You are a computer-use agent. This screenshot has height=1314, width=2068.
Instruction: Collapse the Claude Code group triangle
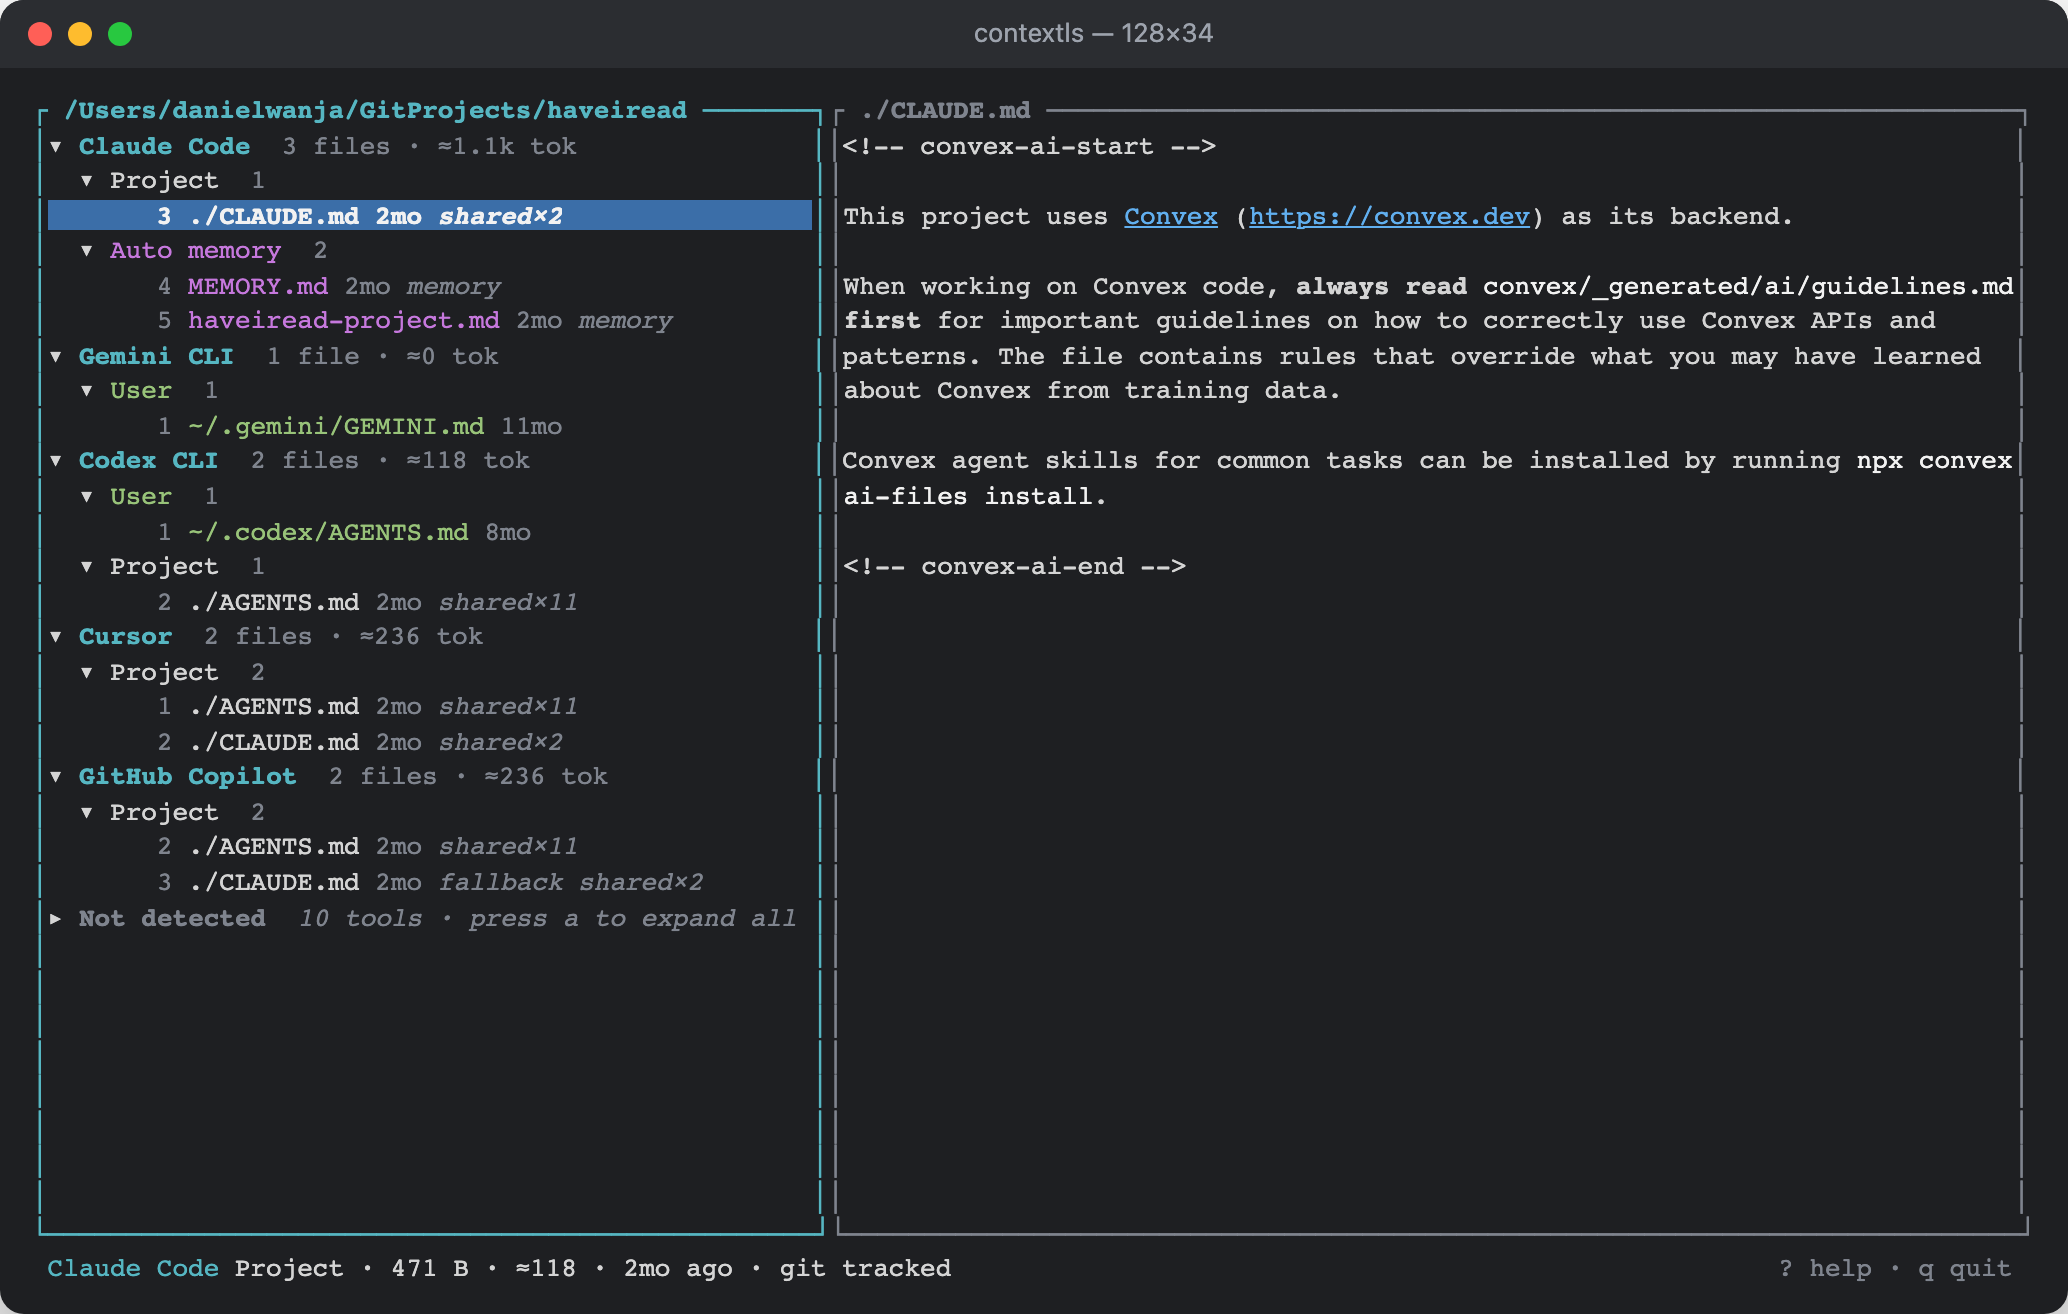coord(56,147)
